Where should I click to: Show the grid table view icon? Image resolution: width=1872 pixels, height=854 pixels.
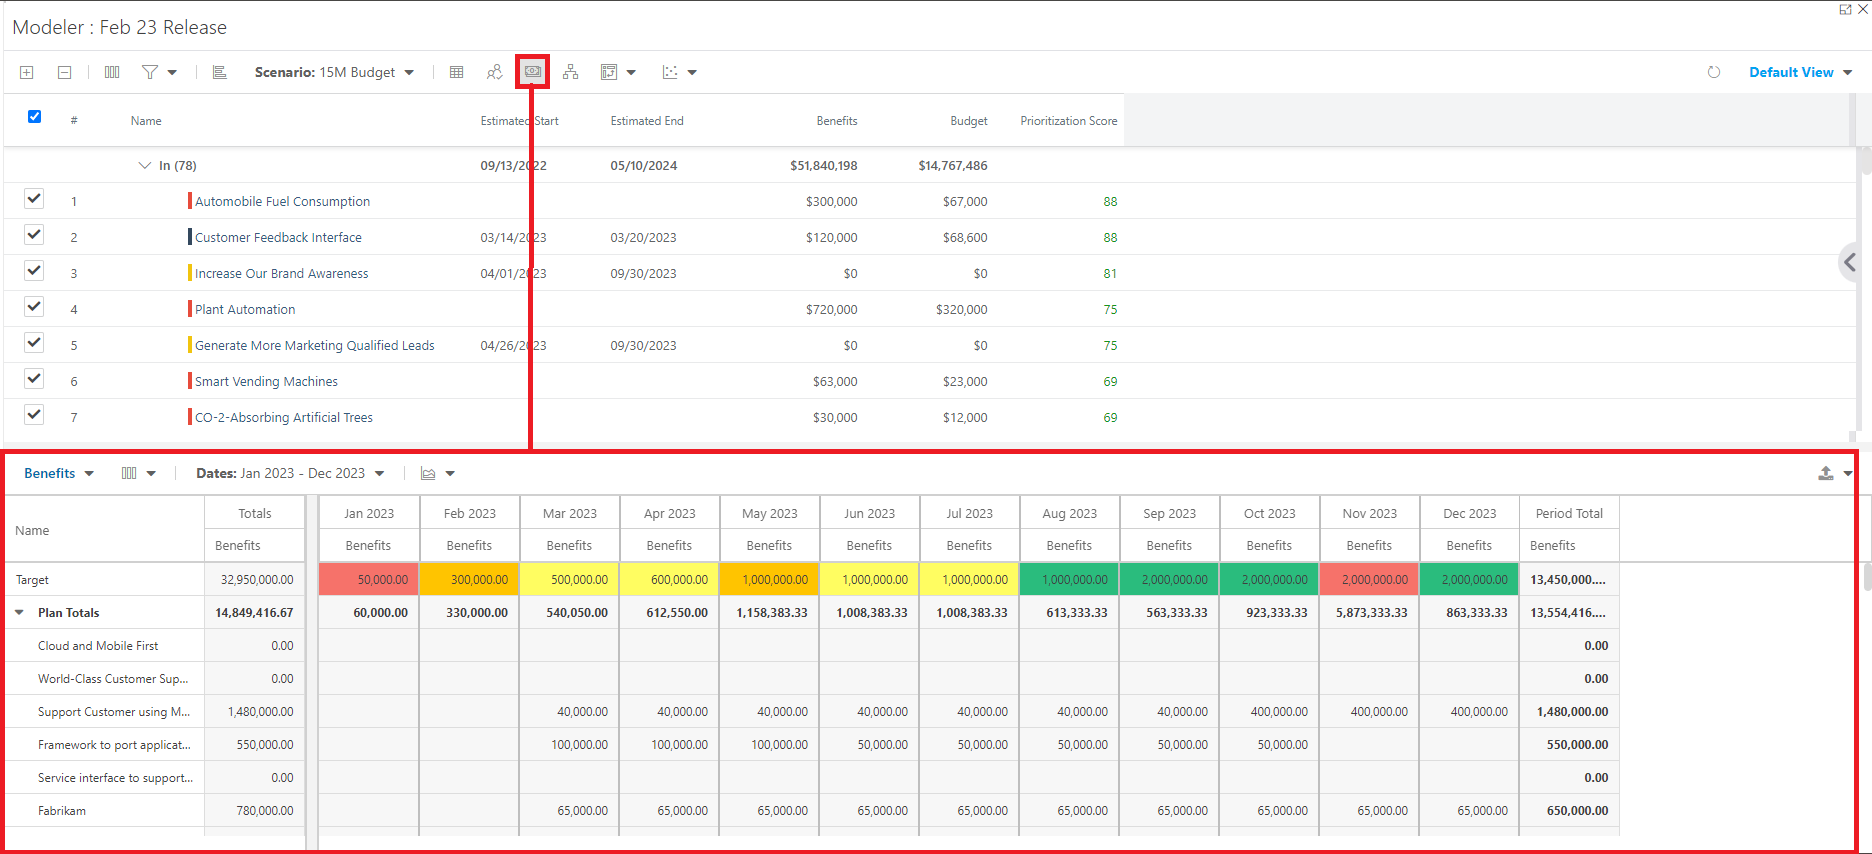point(457,72)
